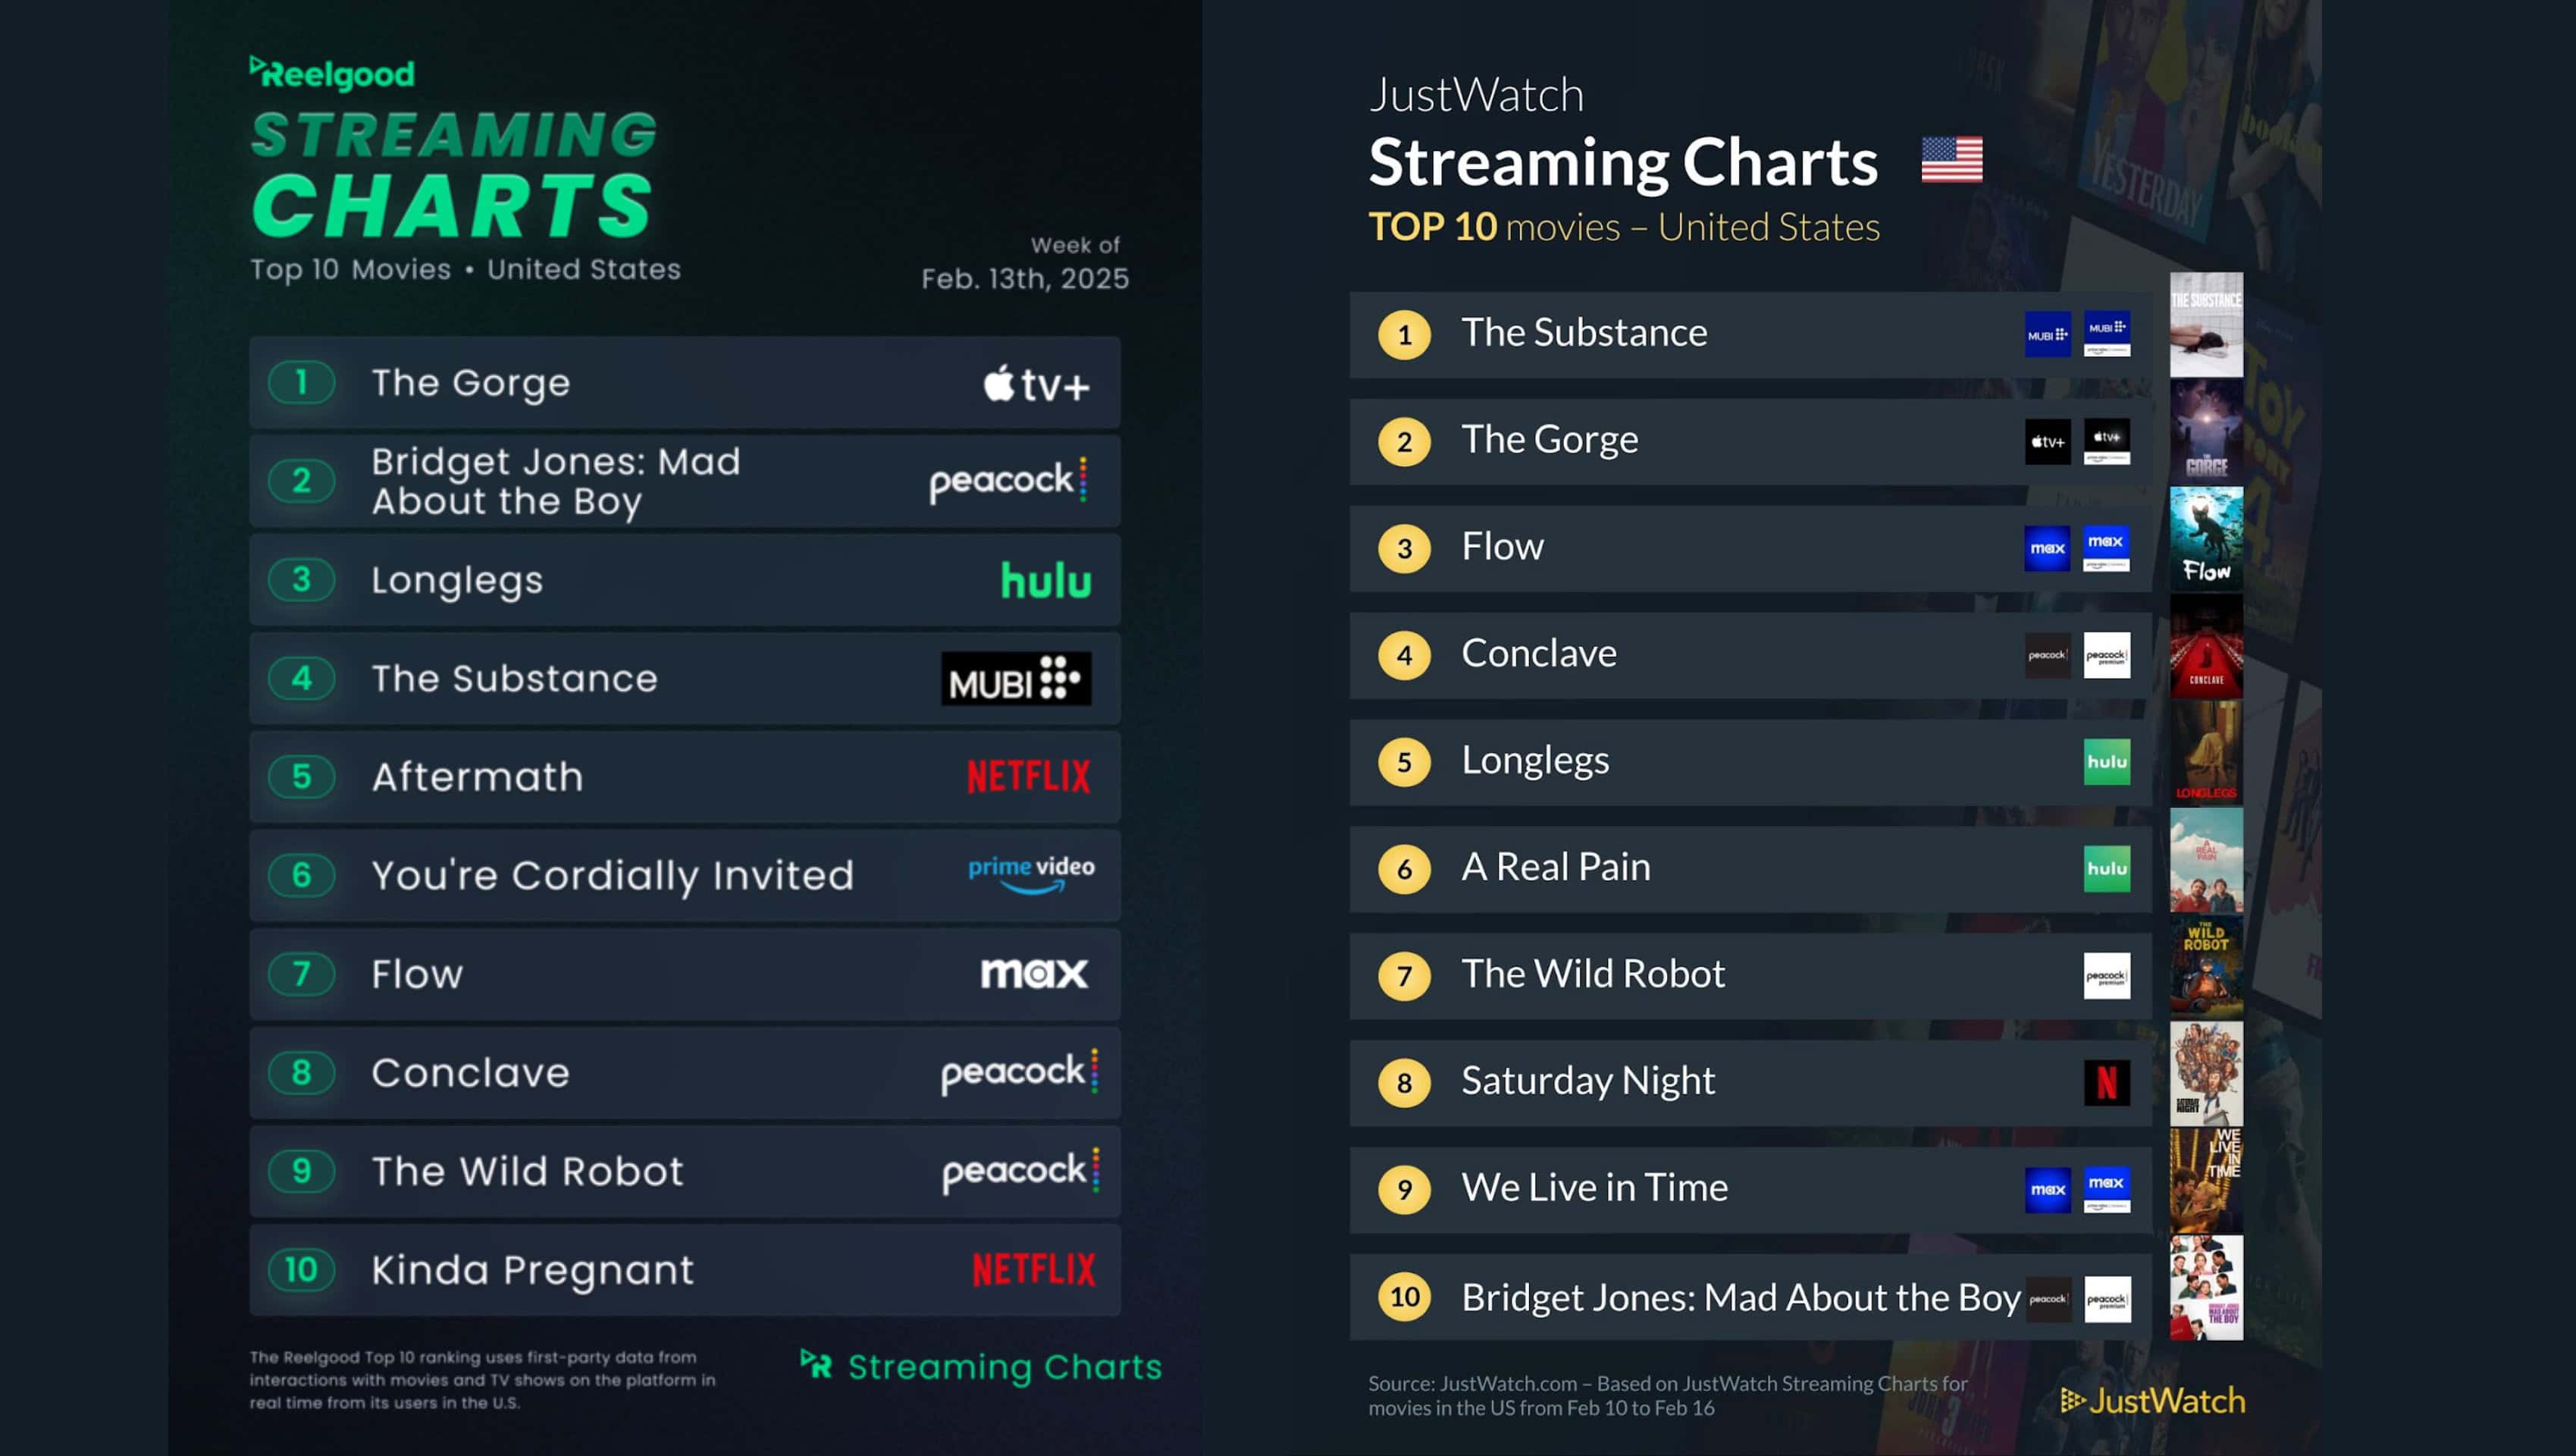Screen dimensions: 2576x1456
Task: Click the Max logo in Reelgood's Flow row
Action: (x=1033, y=973)
